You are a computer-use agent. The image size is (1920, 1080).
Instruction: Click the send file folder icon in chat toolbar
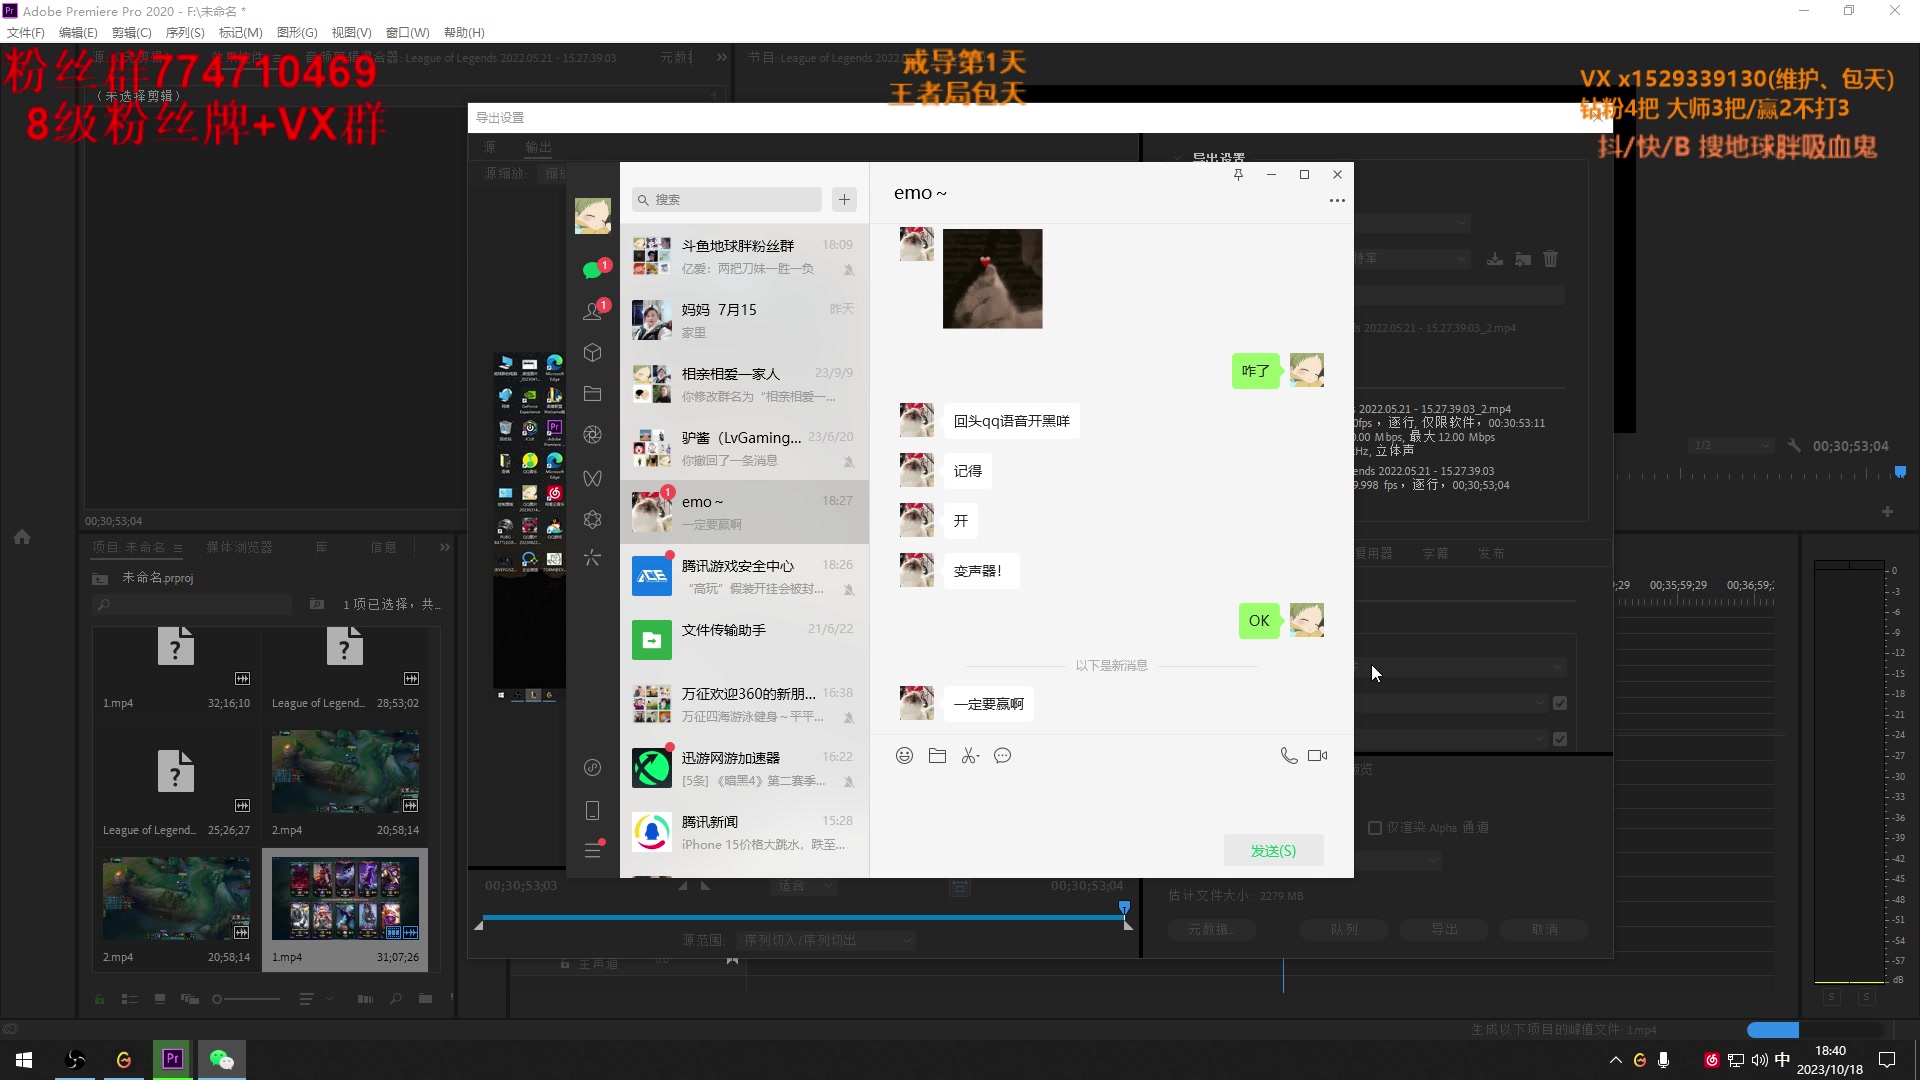(937, 756)
